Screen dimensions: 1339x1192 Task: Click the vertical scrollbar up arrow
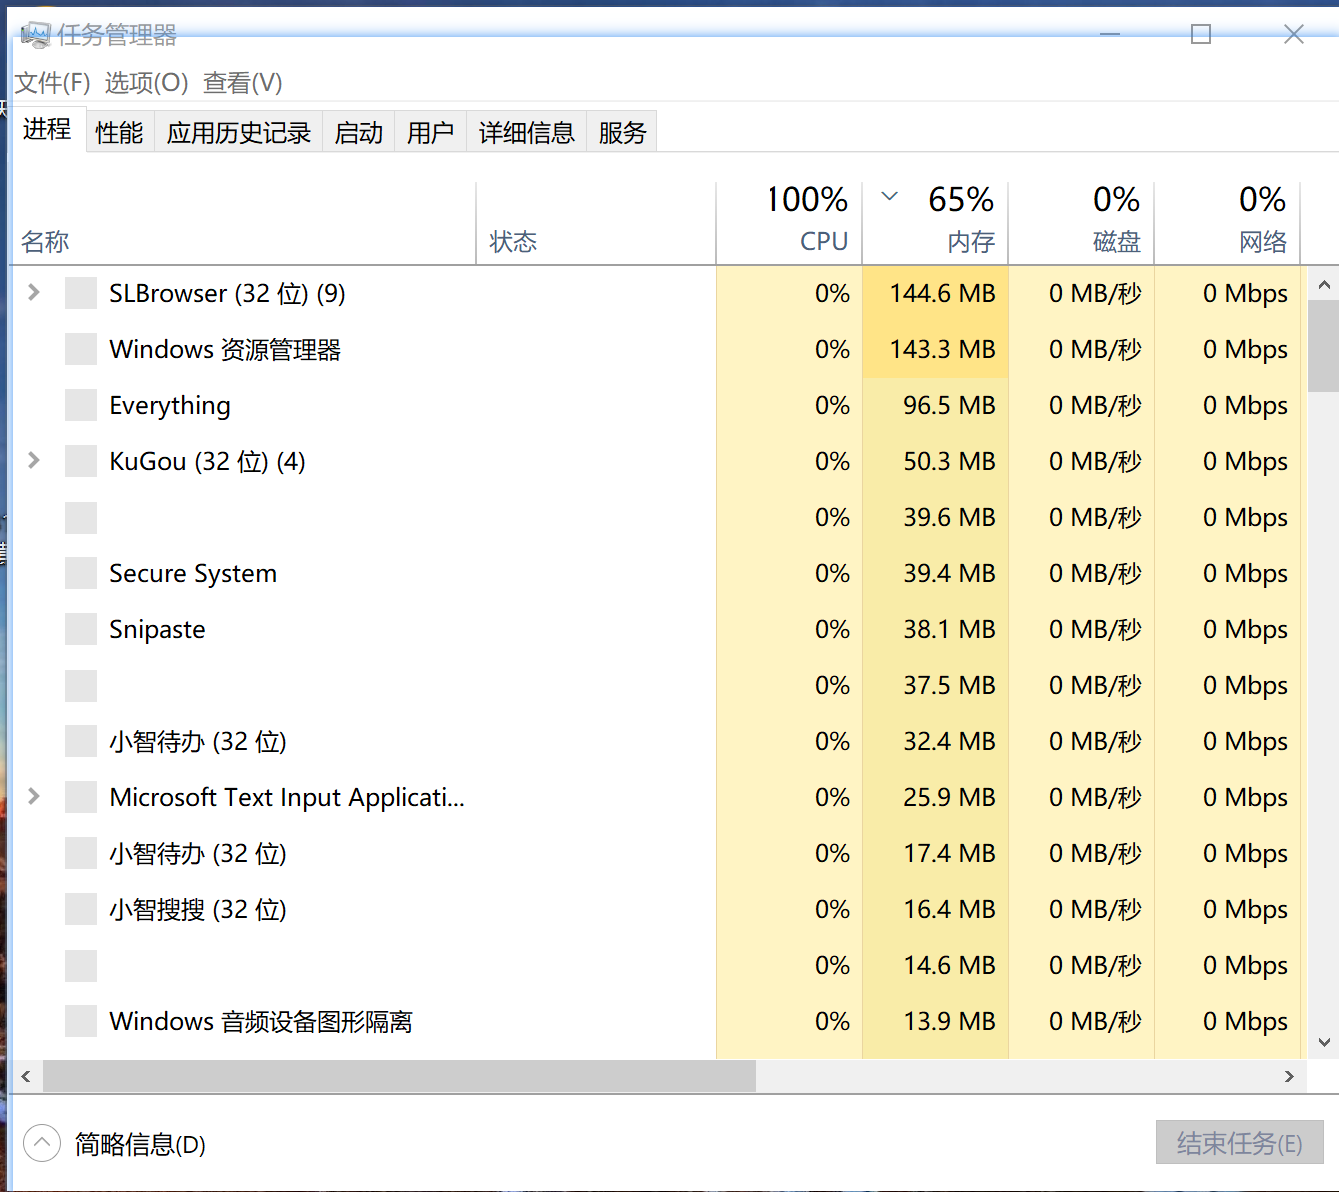coord(1324,285)
